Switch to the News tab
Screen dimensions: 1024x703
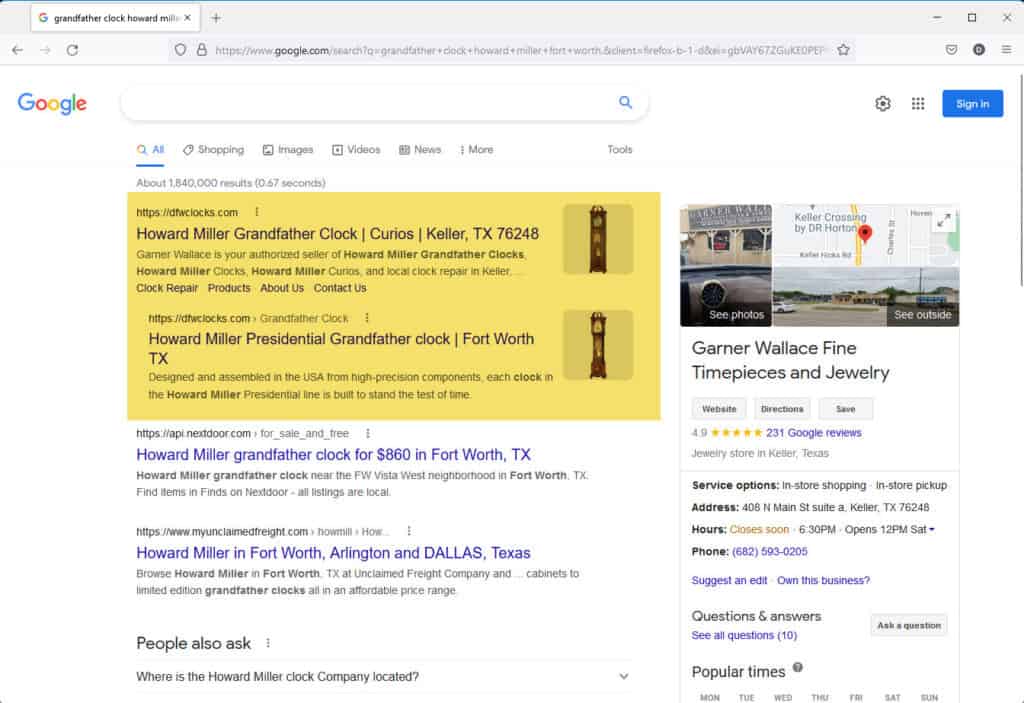click(420, 150)
